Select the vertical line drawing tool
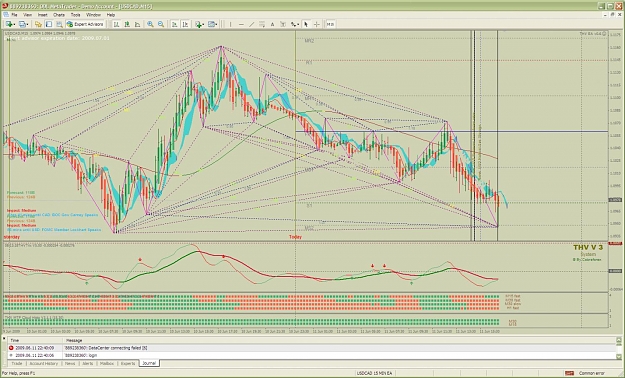Image resolution: width=625 pixels, height=378 pixels. click(x=230, y=24)
